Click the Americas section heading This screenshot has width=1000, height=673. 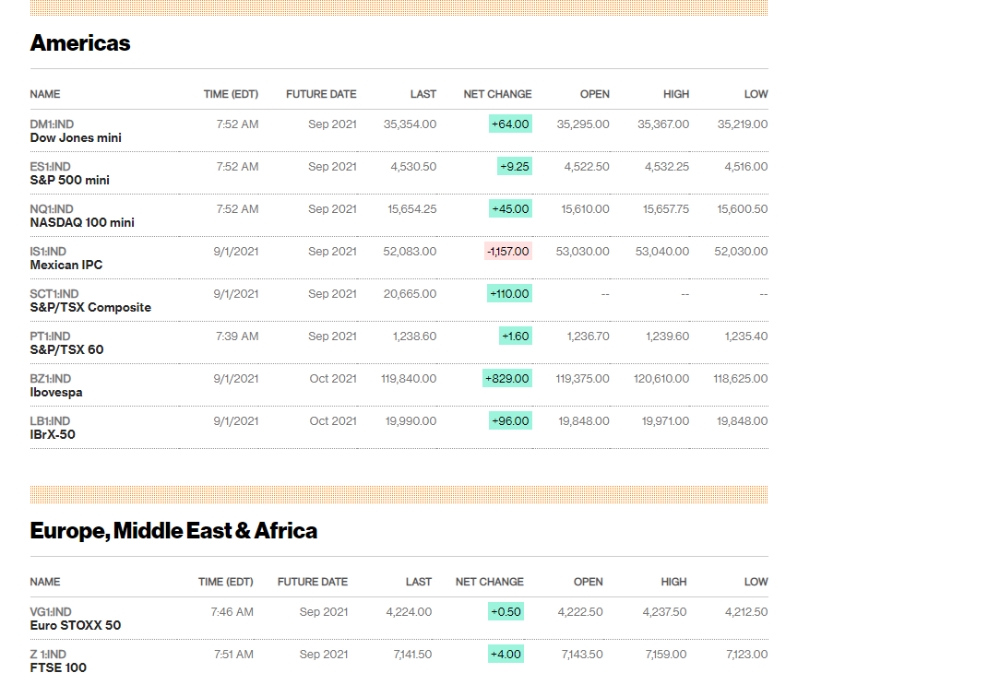coord(80,43)
